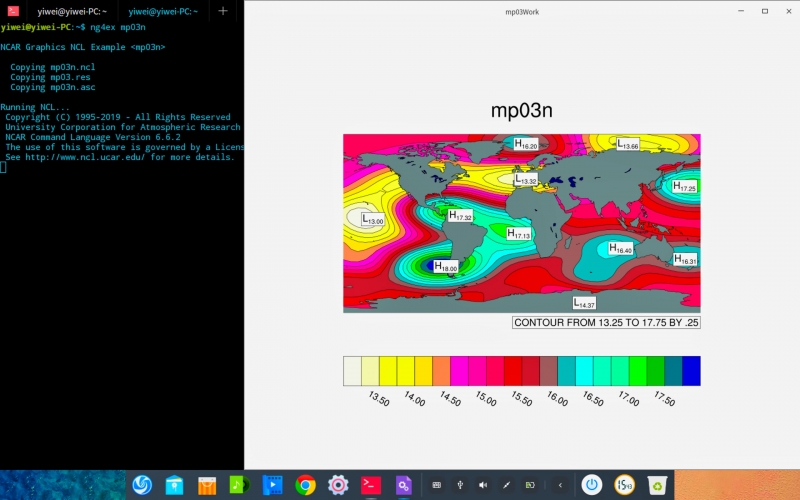Mute sound via the volume tray icon
This screenshot has width=800, height=500.
click(483, 485)
